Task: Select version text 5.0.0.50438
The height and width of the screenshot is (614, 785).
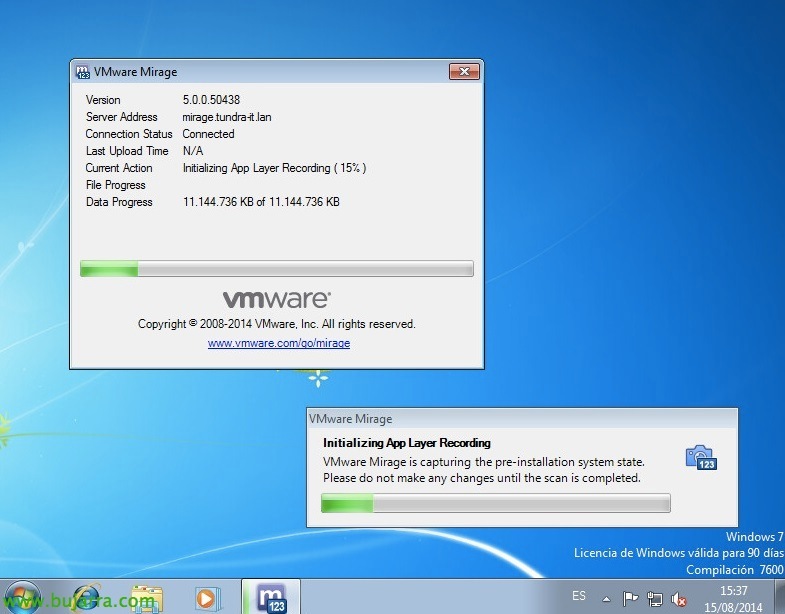Action: (211, 100)
